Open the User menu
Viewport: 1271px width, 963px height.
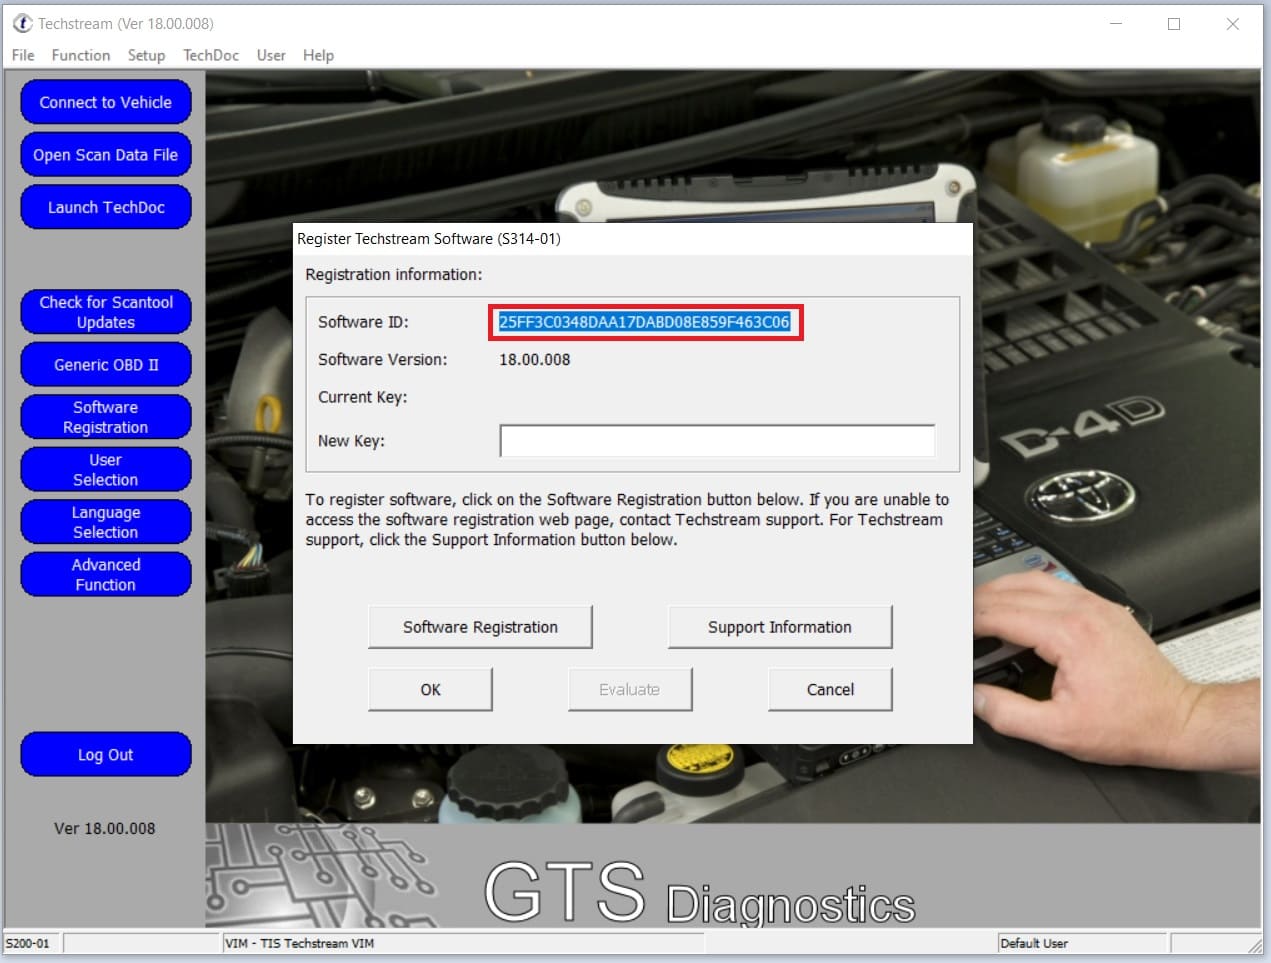[x=271, y=55]
